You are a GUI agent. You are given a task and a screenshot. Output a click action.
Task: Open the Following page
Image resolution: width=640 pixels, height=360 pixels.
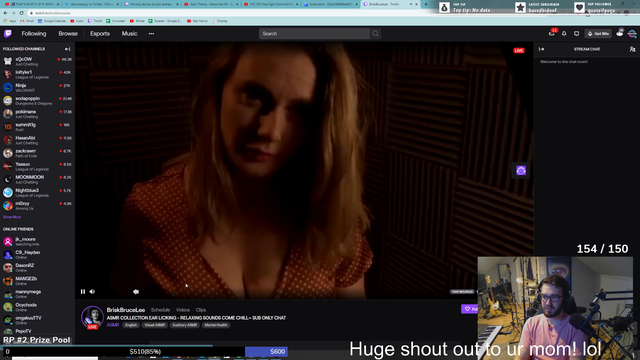(x=34, y=33)
